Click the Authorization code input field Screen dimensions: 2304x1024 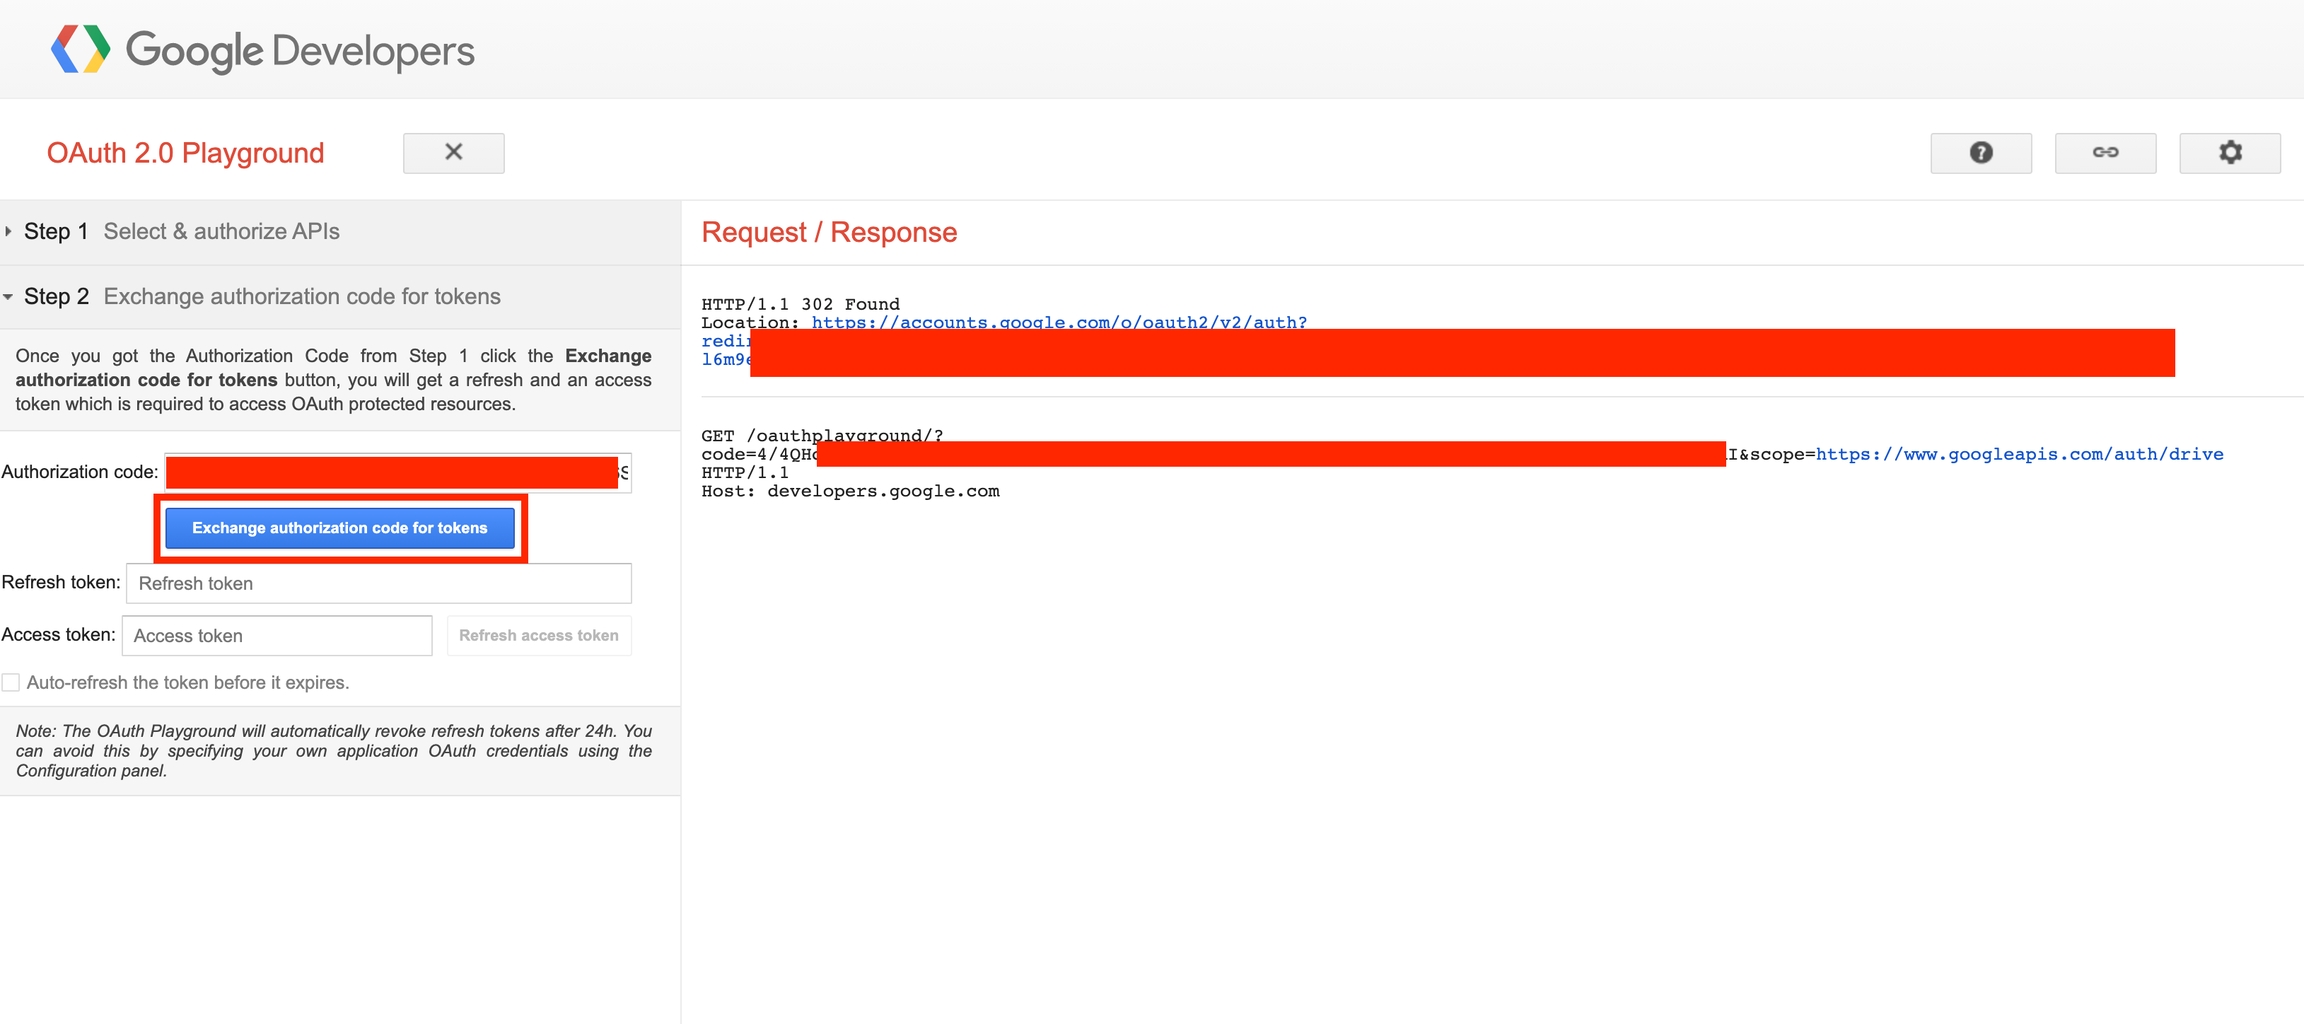(397, 473)
